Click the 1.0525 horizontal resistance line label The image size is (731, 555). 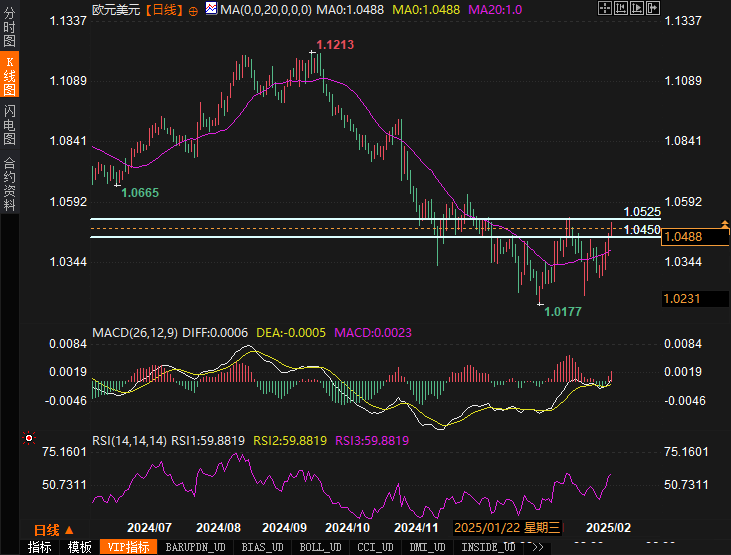[641, 212]
